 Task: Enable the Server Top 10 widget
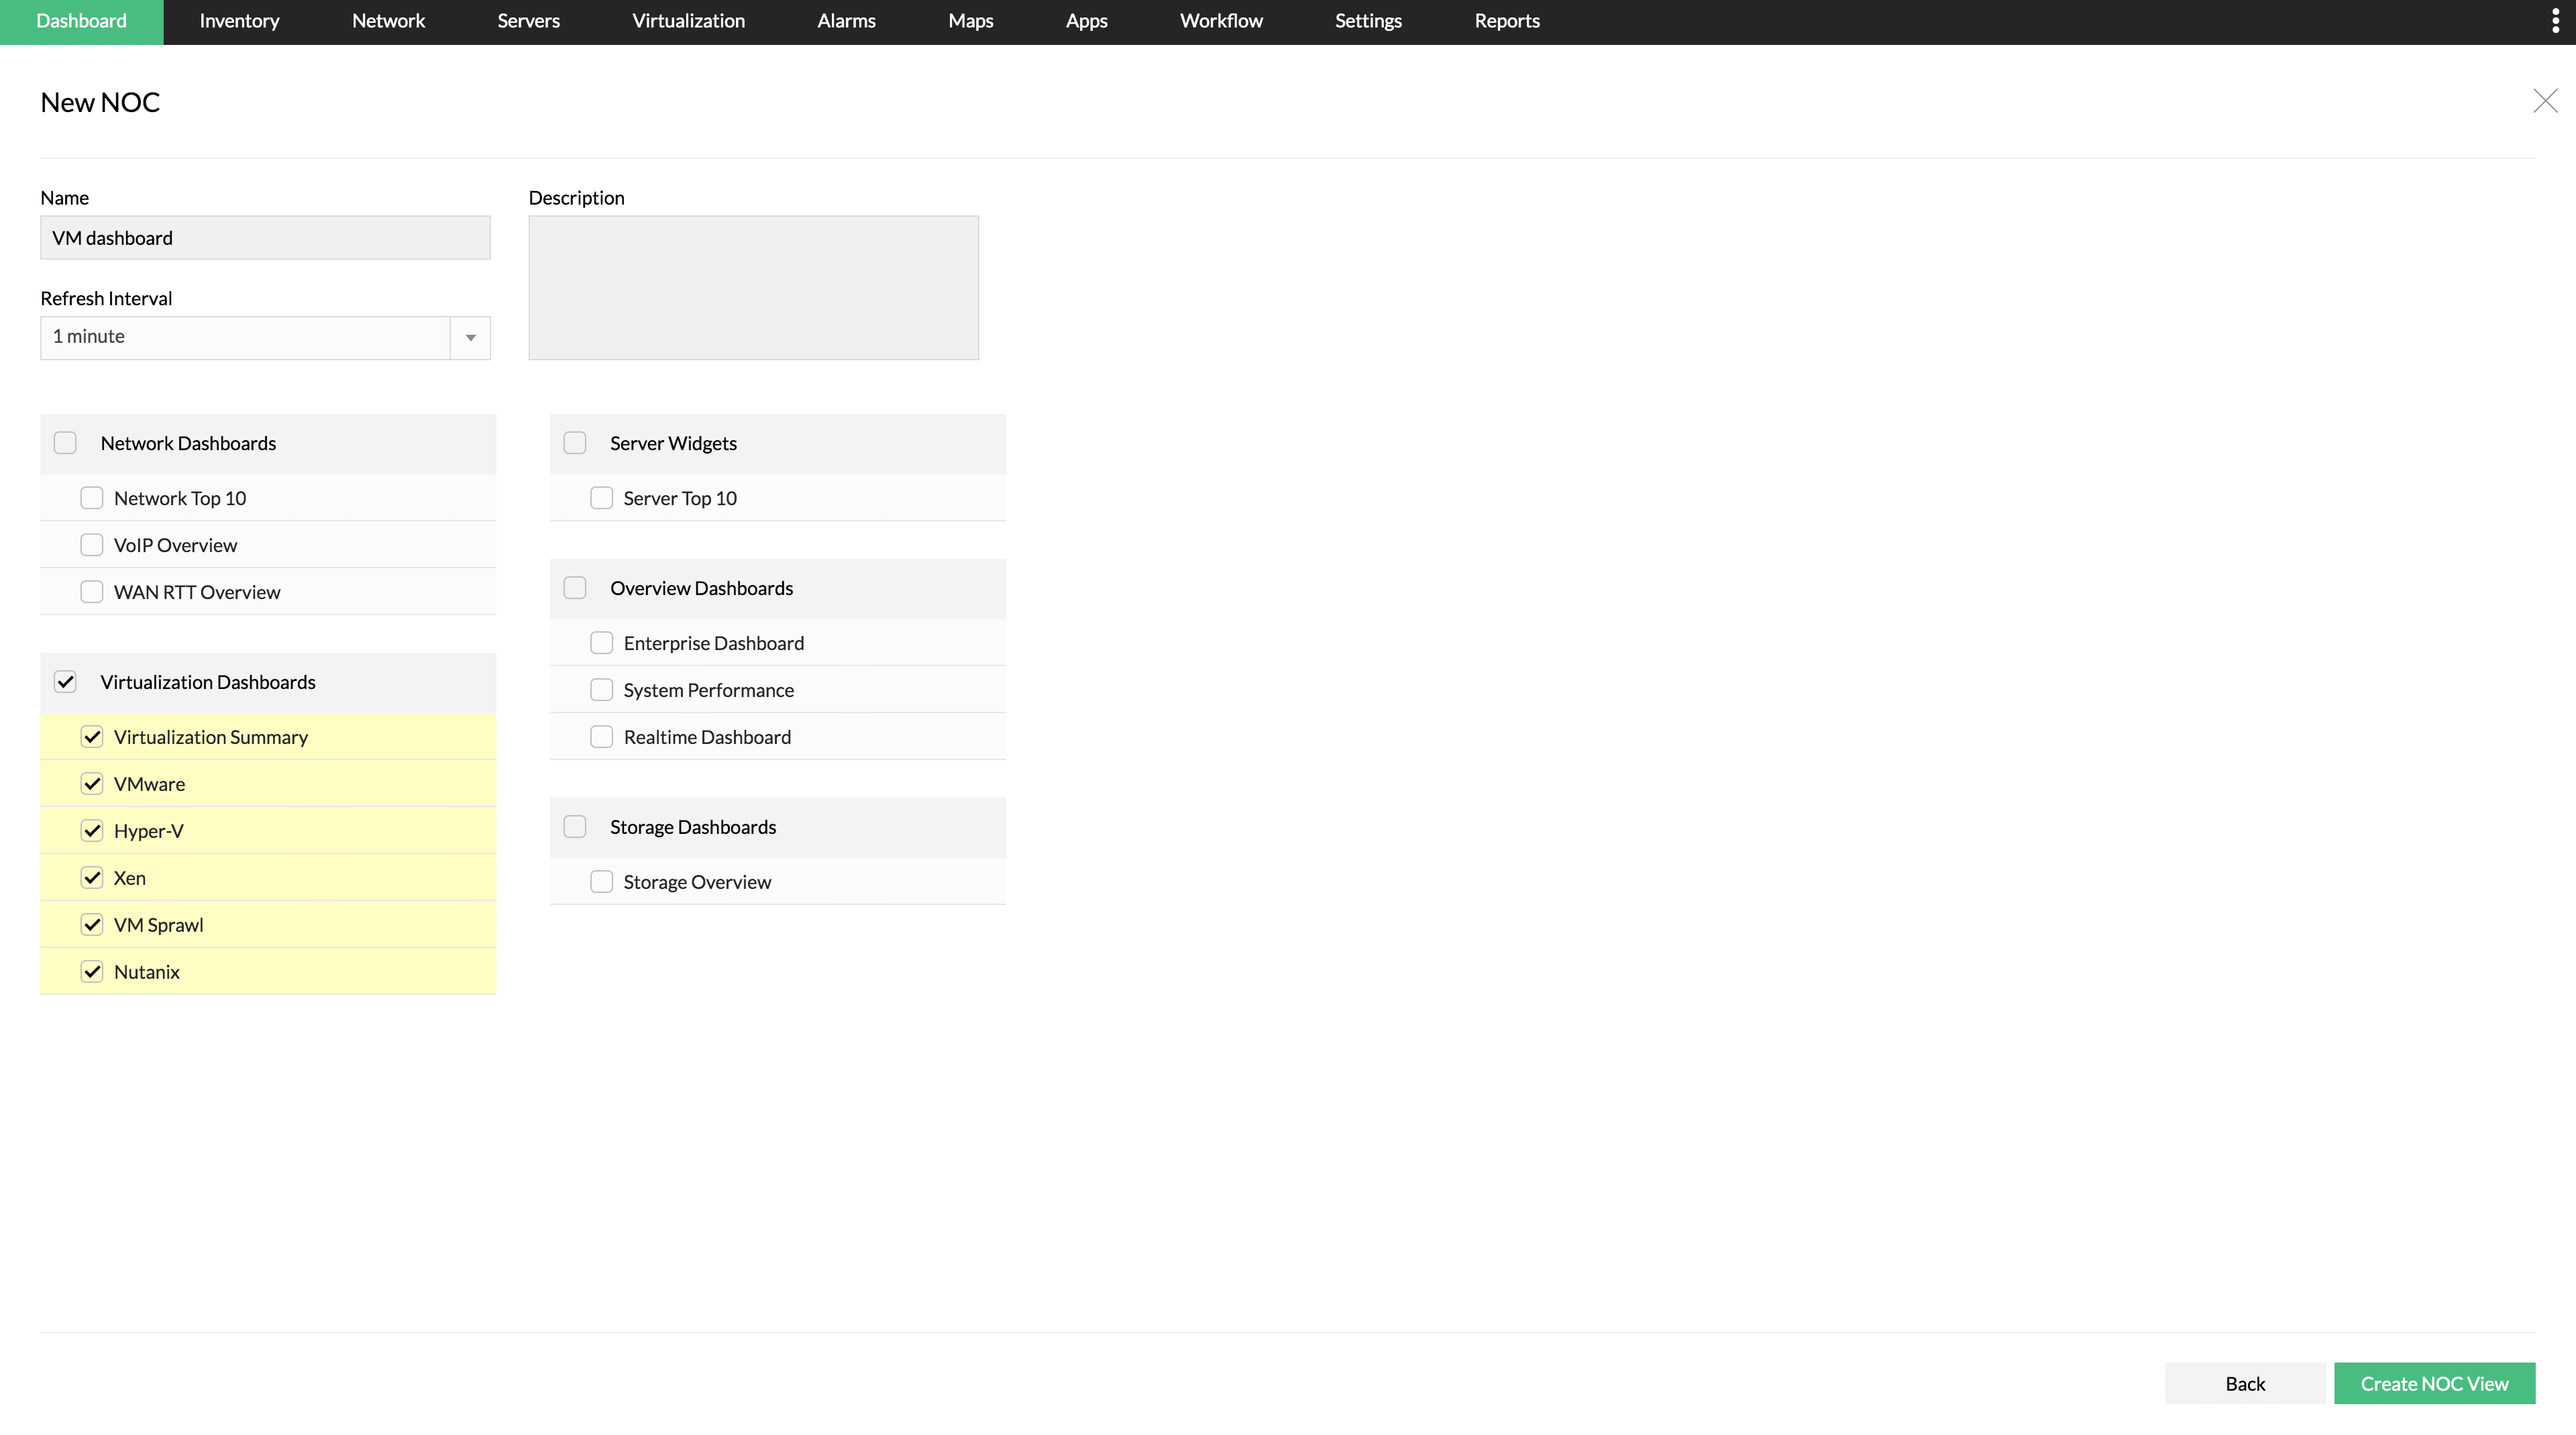pos(602,497)
